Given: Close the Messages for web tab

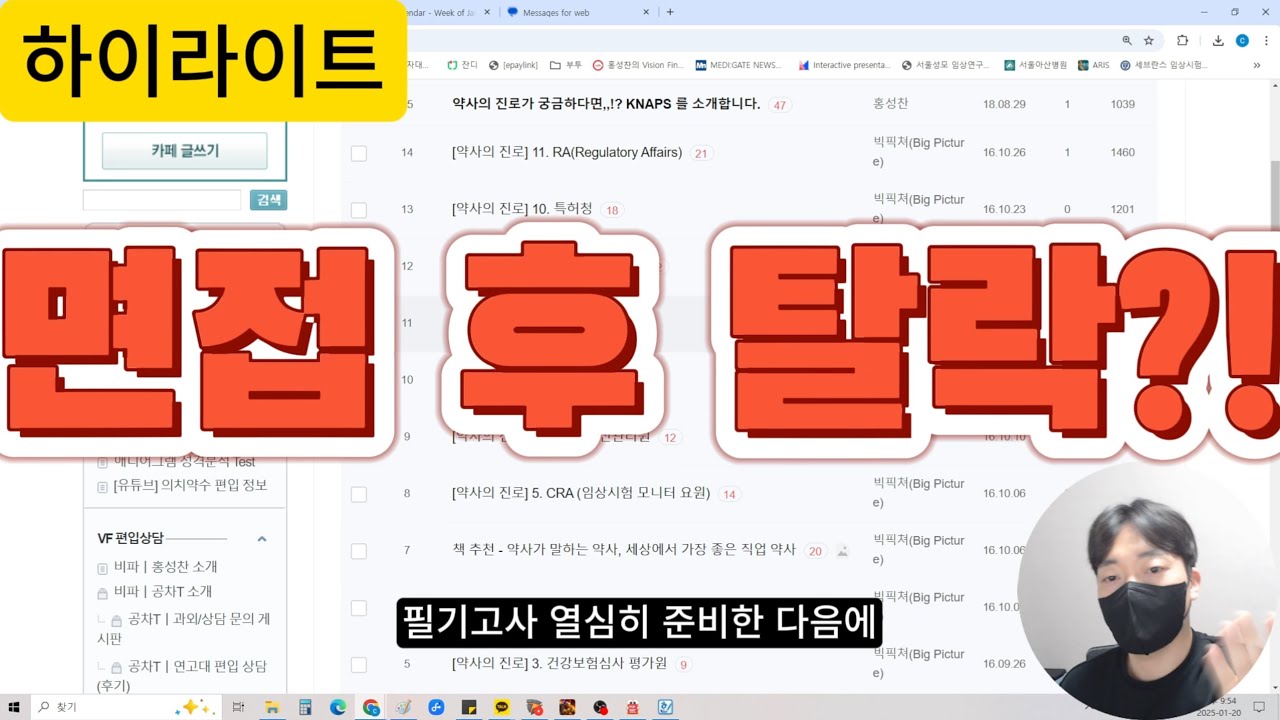Looking at the screenshot, I should click(646, 12).
